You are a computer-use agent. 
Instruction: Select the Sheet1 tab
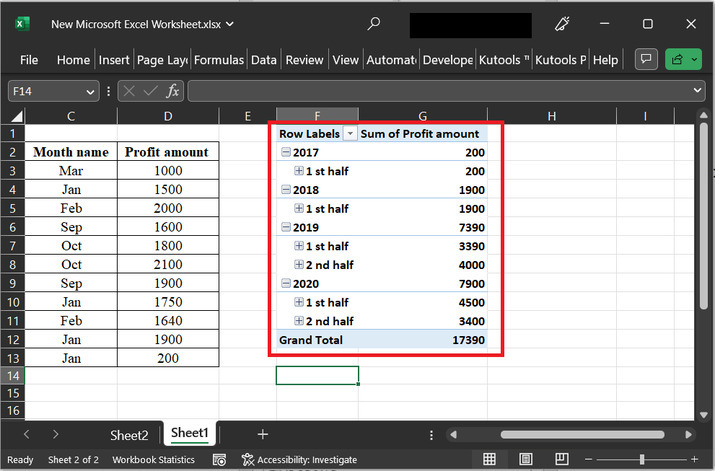[x=190, y=433]
